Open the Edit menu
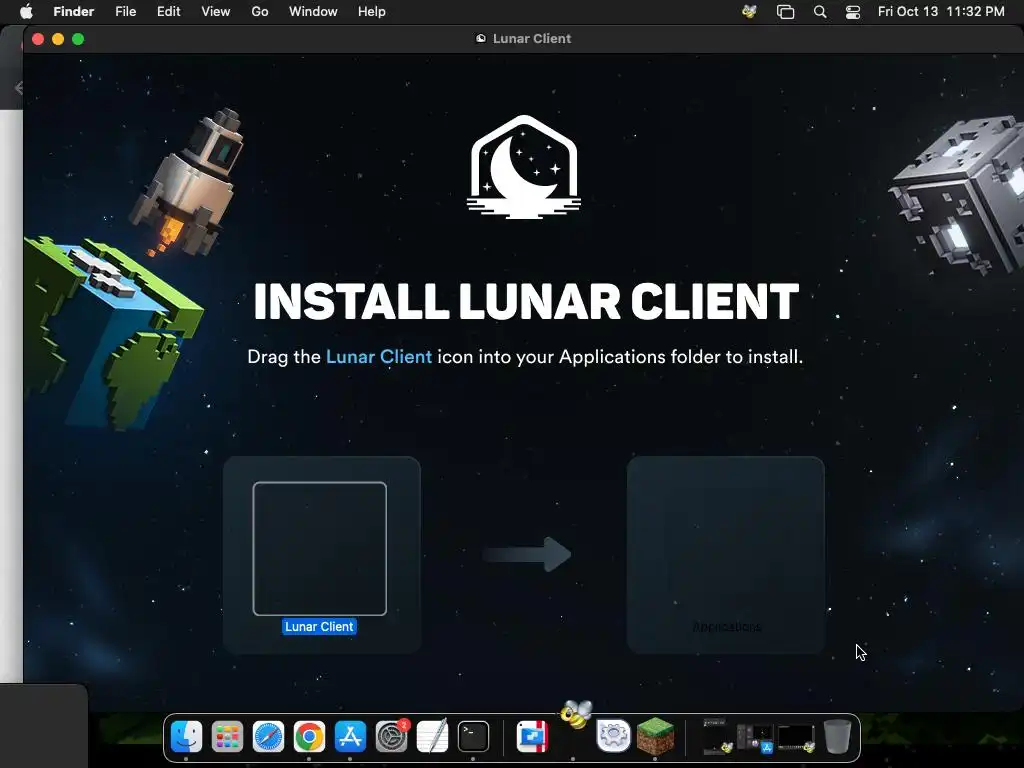 pyautogui.click(x=168, y=12)
